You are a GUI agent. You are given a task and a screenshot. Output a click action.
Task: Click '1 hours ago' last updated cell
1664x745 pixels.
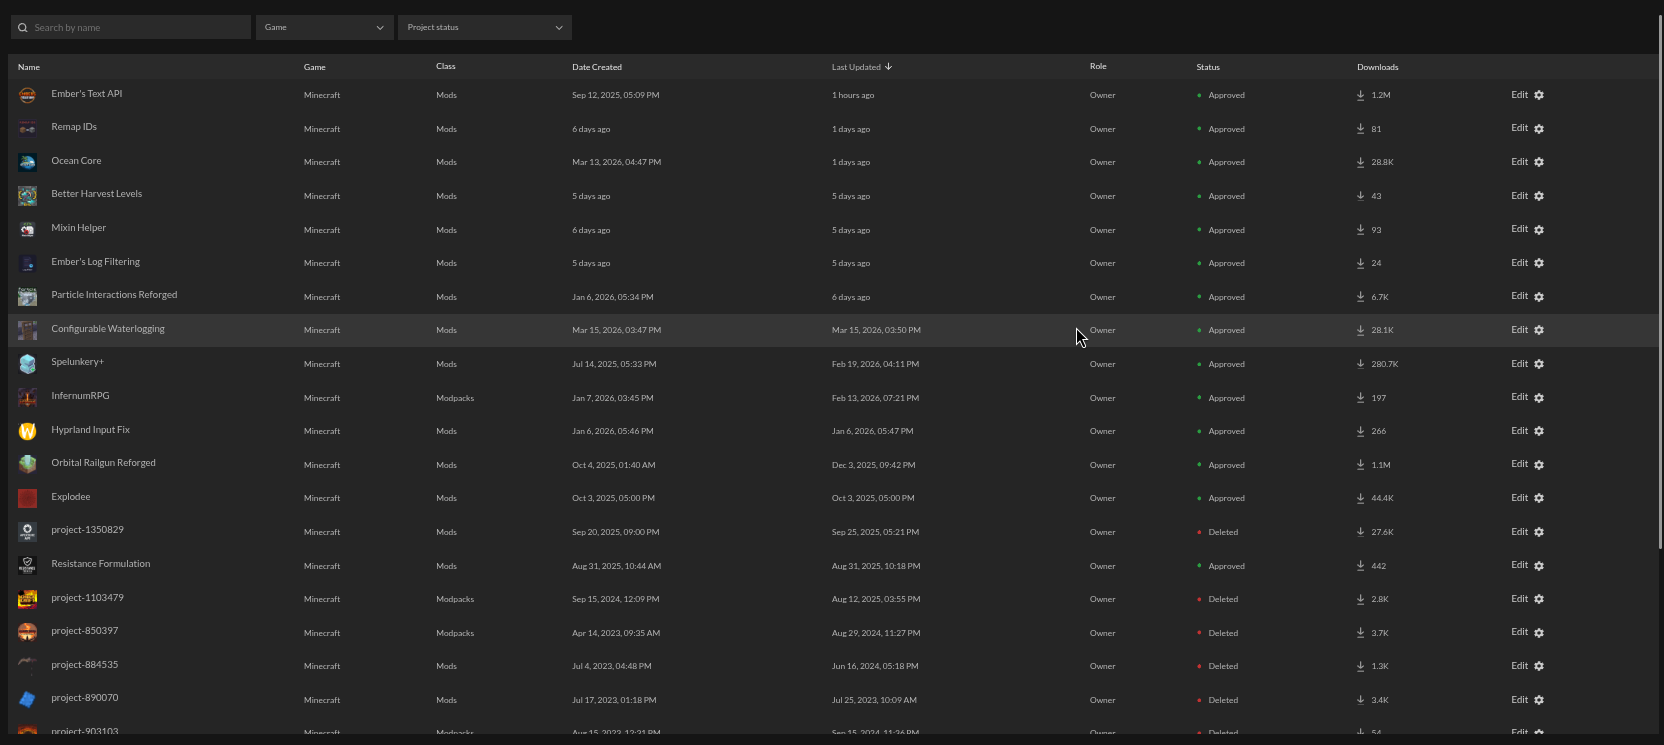coord(853,96)
